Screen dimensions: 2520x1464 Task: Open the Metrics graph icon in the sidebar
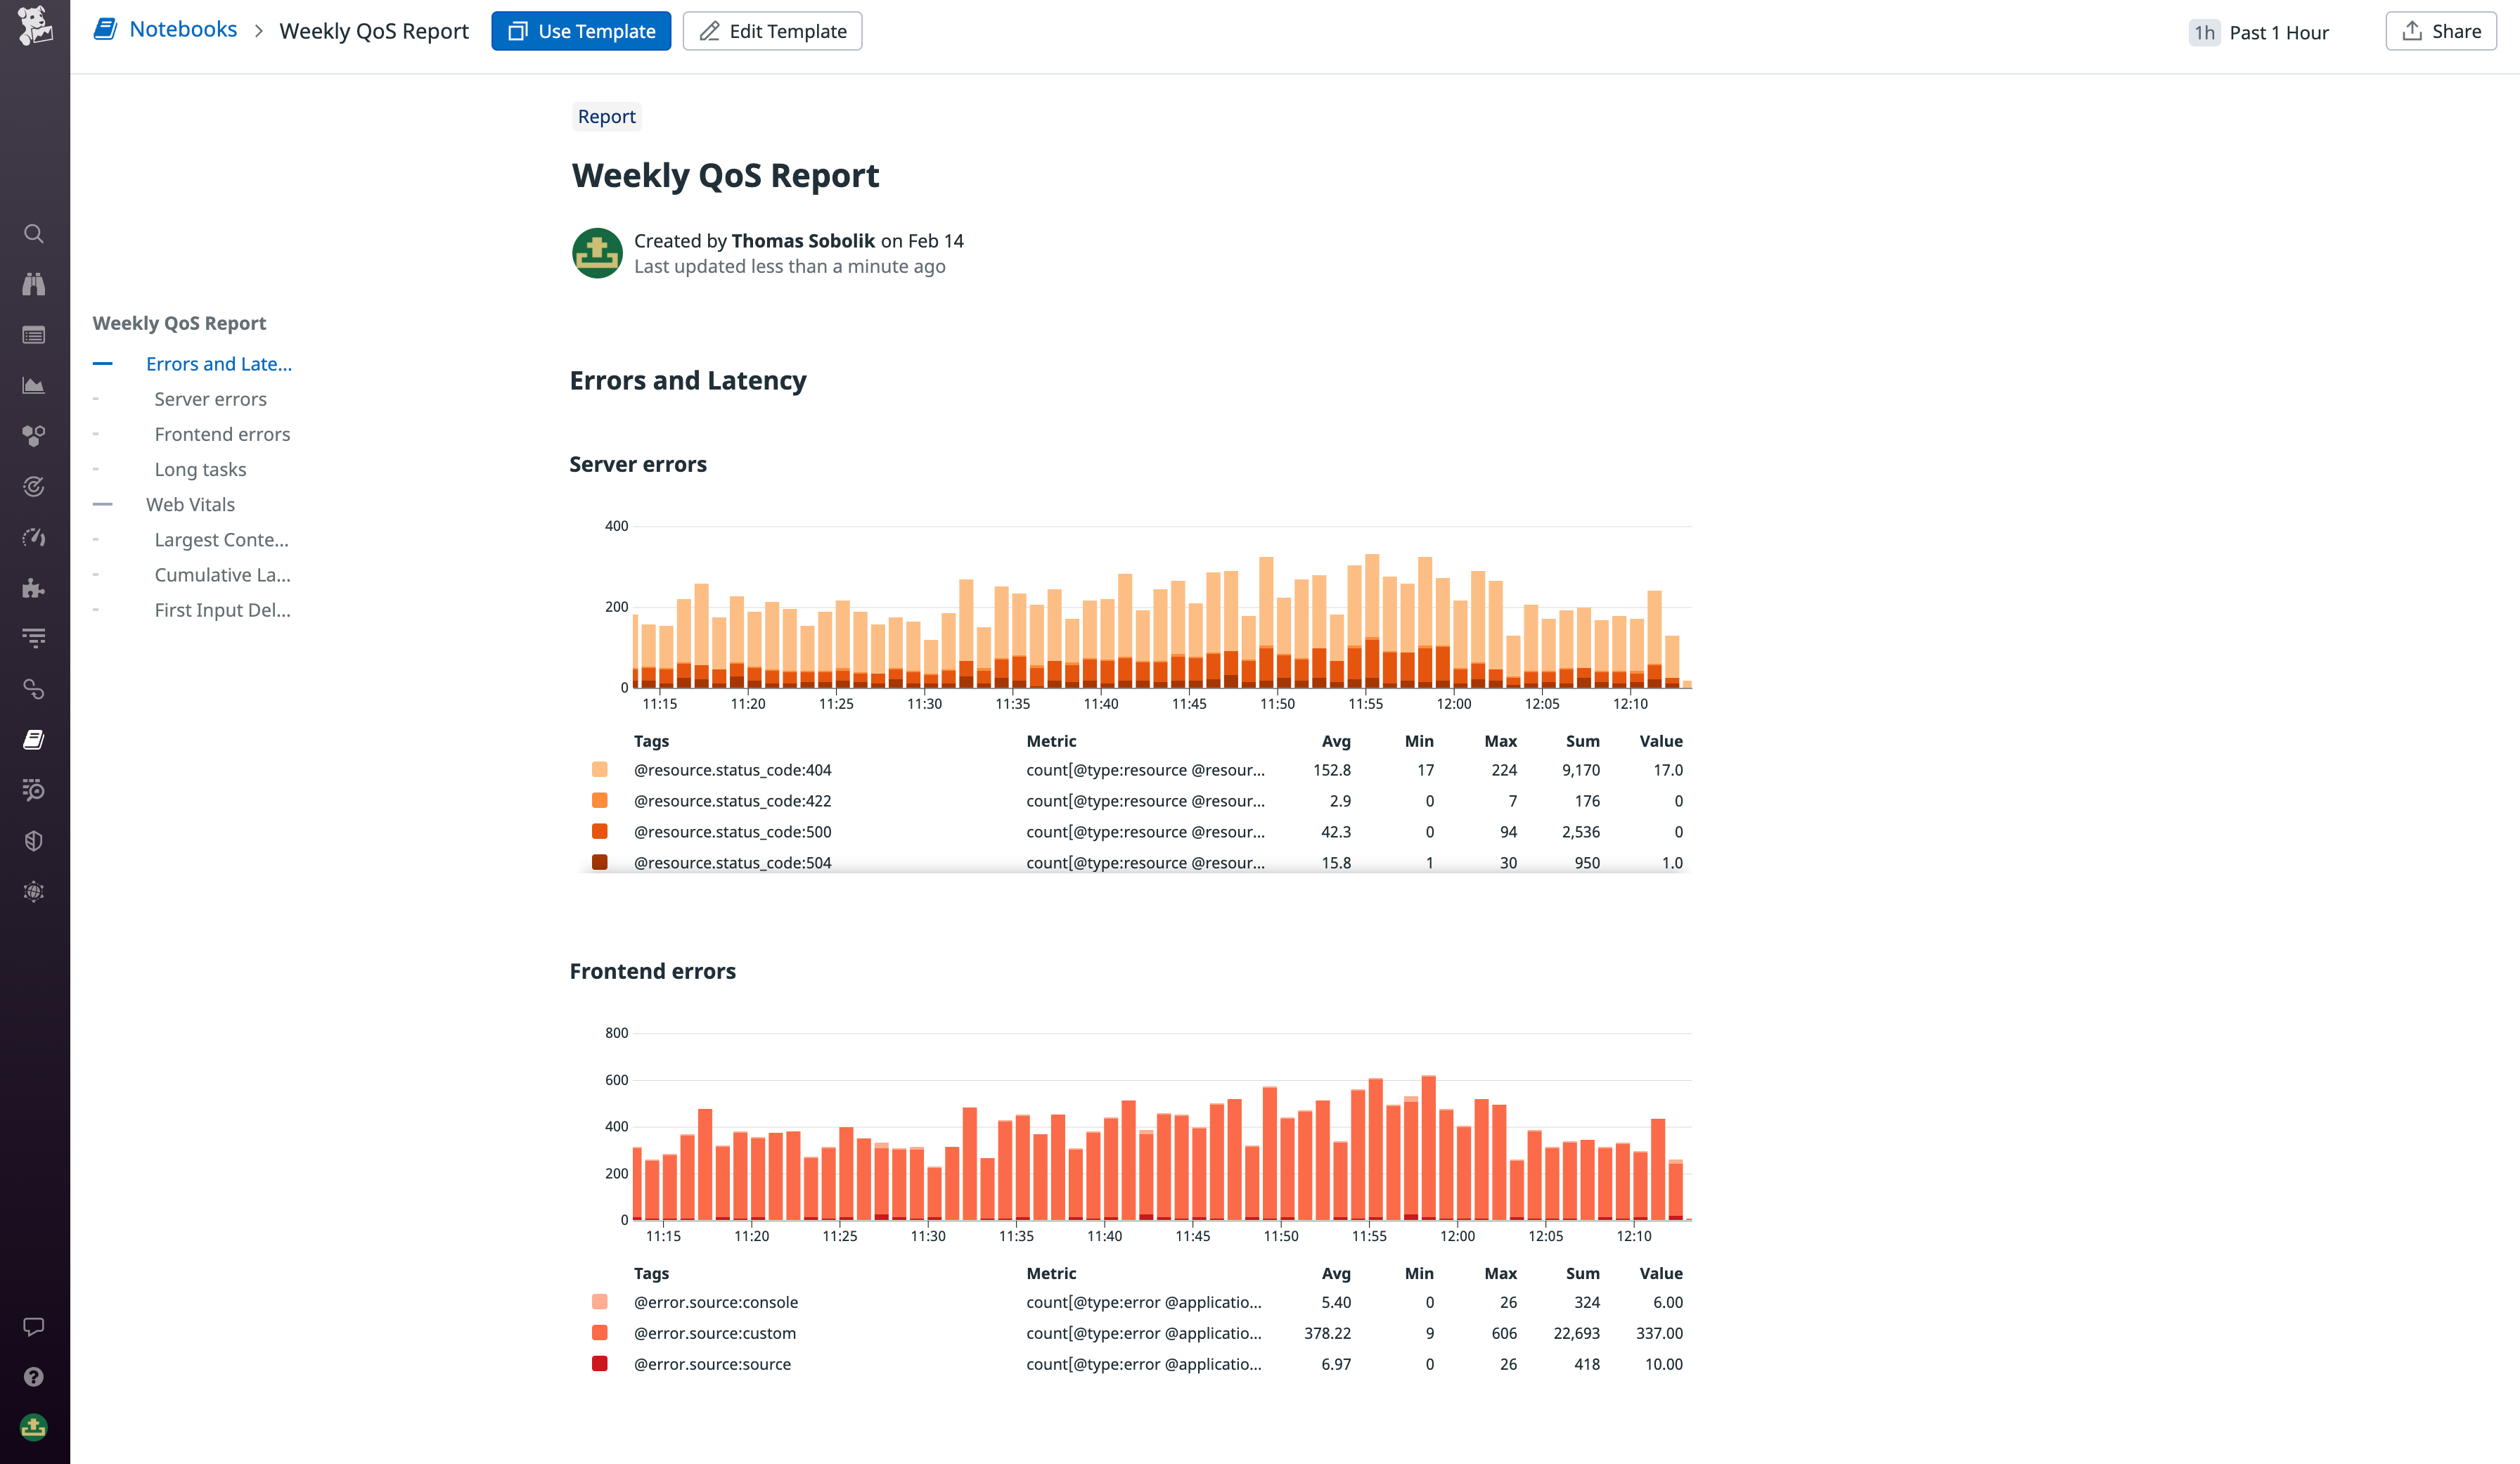pos(34,385)
